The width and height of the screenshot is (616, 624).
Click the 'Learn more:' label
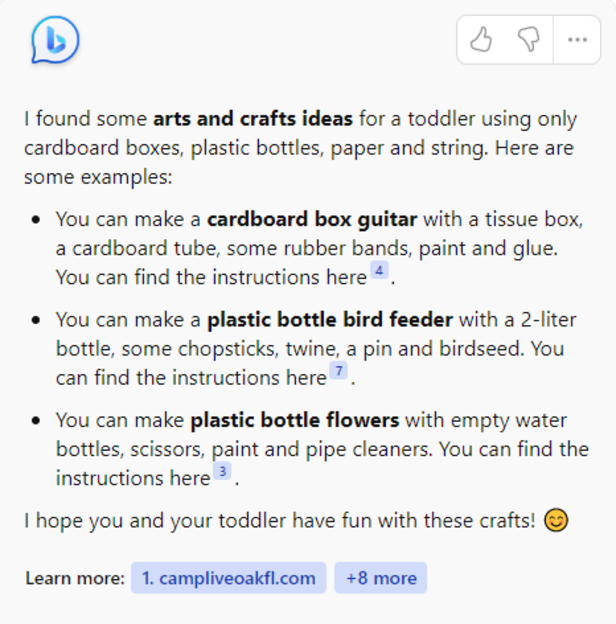75,578
